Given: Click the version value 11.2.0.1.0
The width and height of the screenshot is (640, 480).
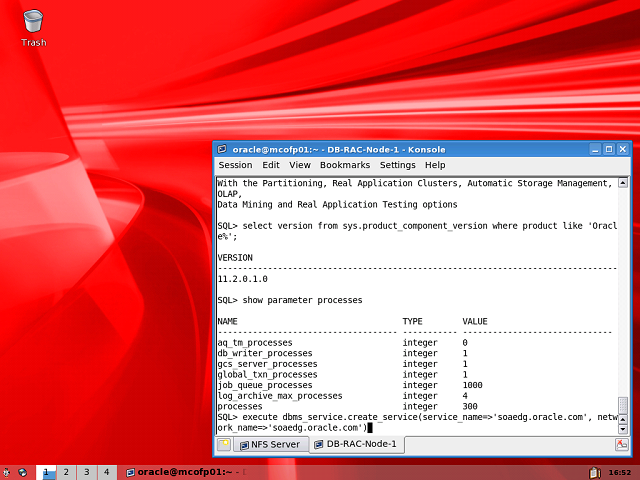Looking at the screenshot, I should click(x=242, y=279).
